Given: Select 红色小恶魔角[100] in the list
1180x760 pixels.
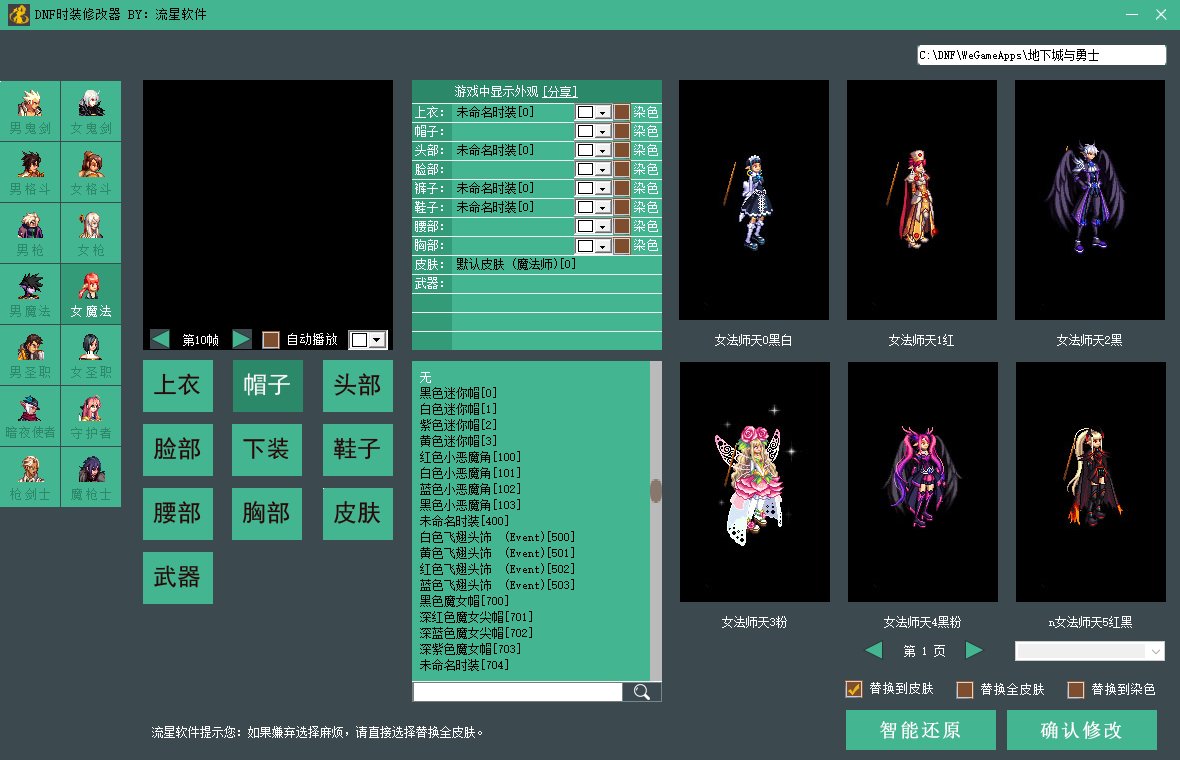Looking at the screenshot, I should pos(470,457).
